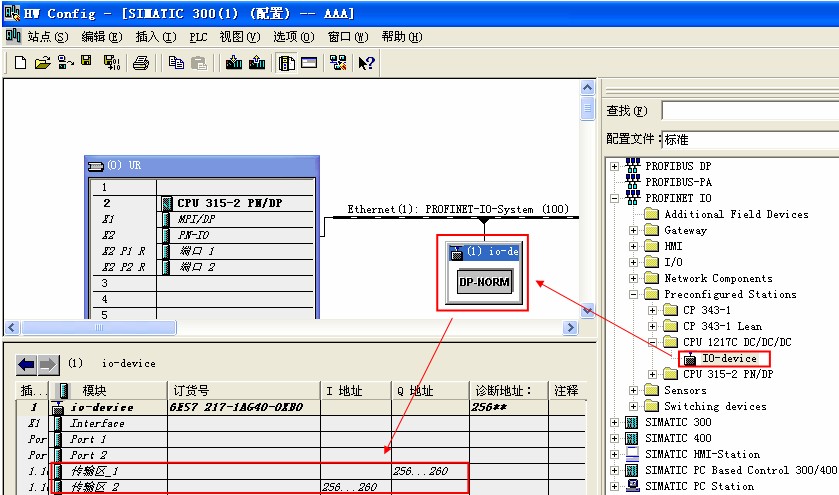
Task: Click the back arrow navigation button
Action: (x=26, y=365)
